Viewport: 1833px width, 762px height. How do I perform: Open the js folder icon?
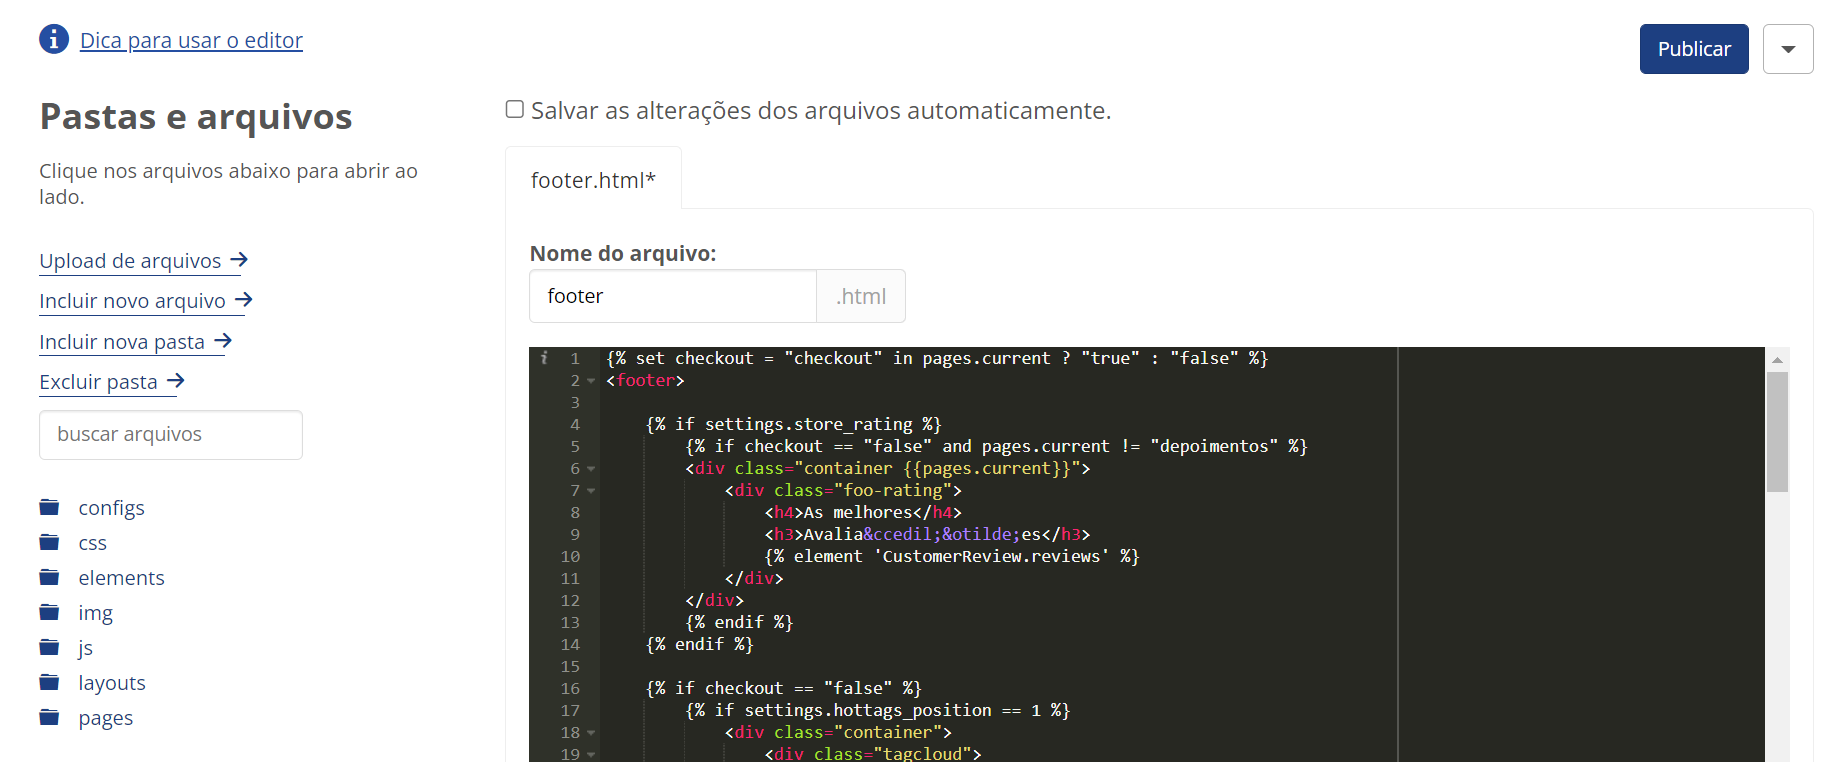pyautogui.click(x=49, y=647)
